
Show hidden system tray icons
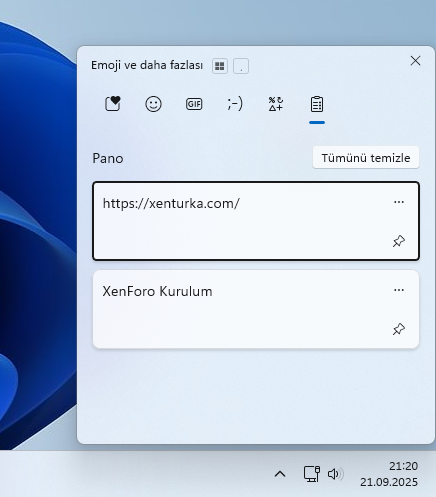click(x=280, y=474)
